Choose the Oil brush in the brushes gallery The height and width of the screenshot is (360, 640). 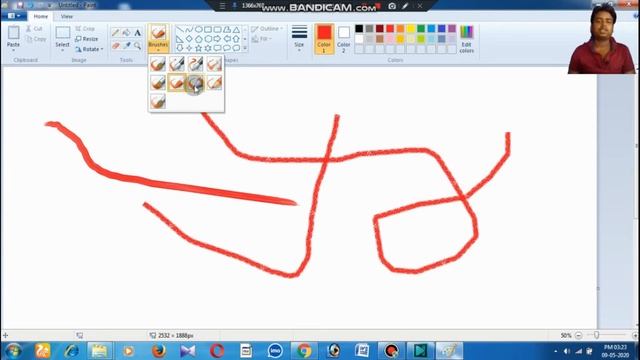158,82
